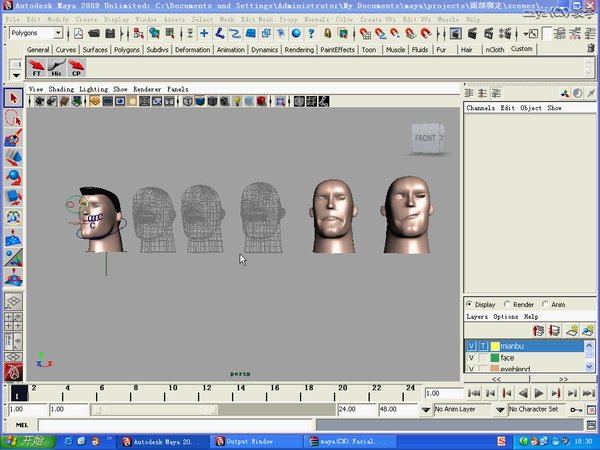This screenshot has width=600, height=450.
Task: Open the Render View window icon
Action: pyautogui.click(x=455, y=34)
